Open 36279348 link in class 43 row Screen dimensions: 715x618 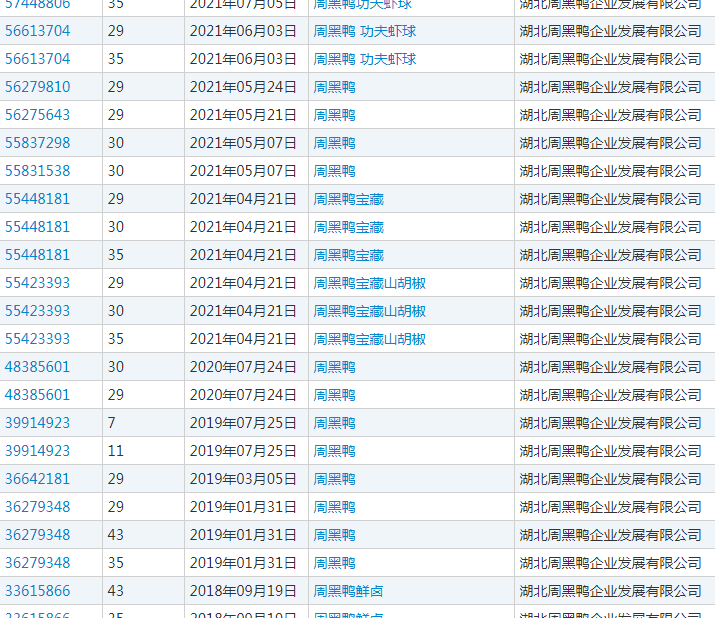coord(38,535)
